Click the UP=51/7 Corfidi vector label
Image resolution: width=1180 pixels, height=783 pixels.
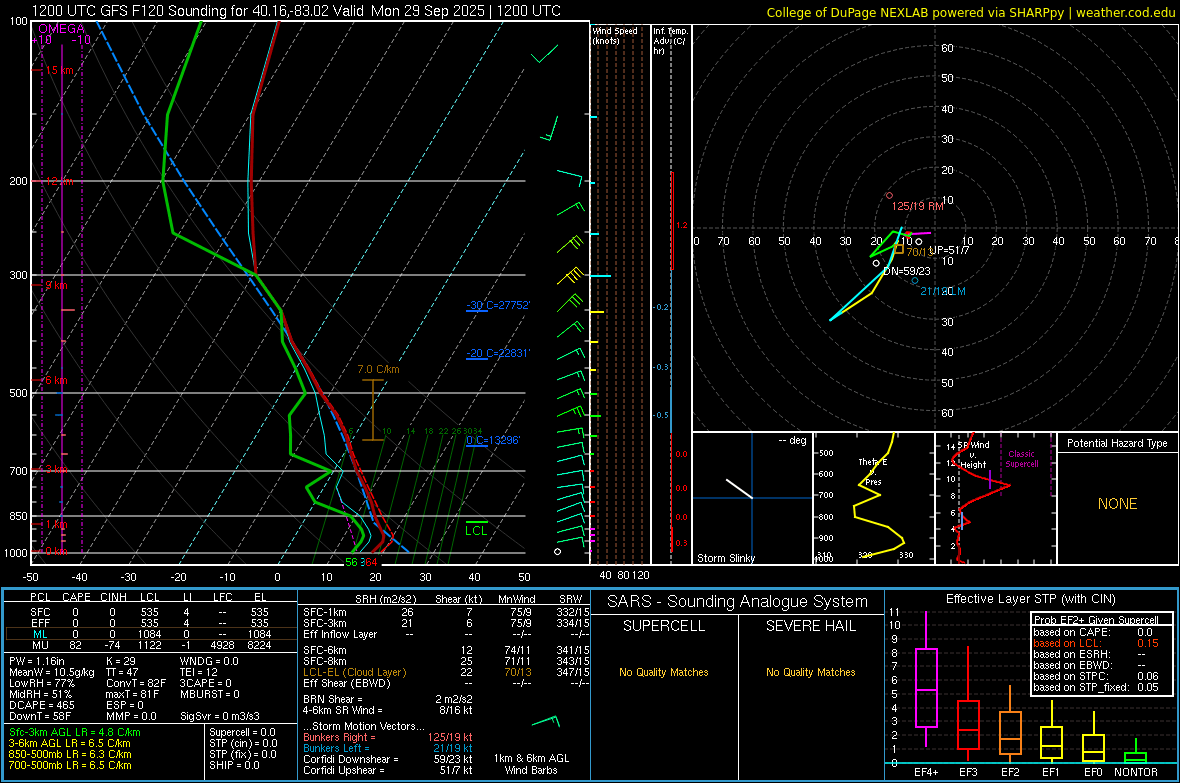pyautogui.click(x=950, y=250)
